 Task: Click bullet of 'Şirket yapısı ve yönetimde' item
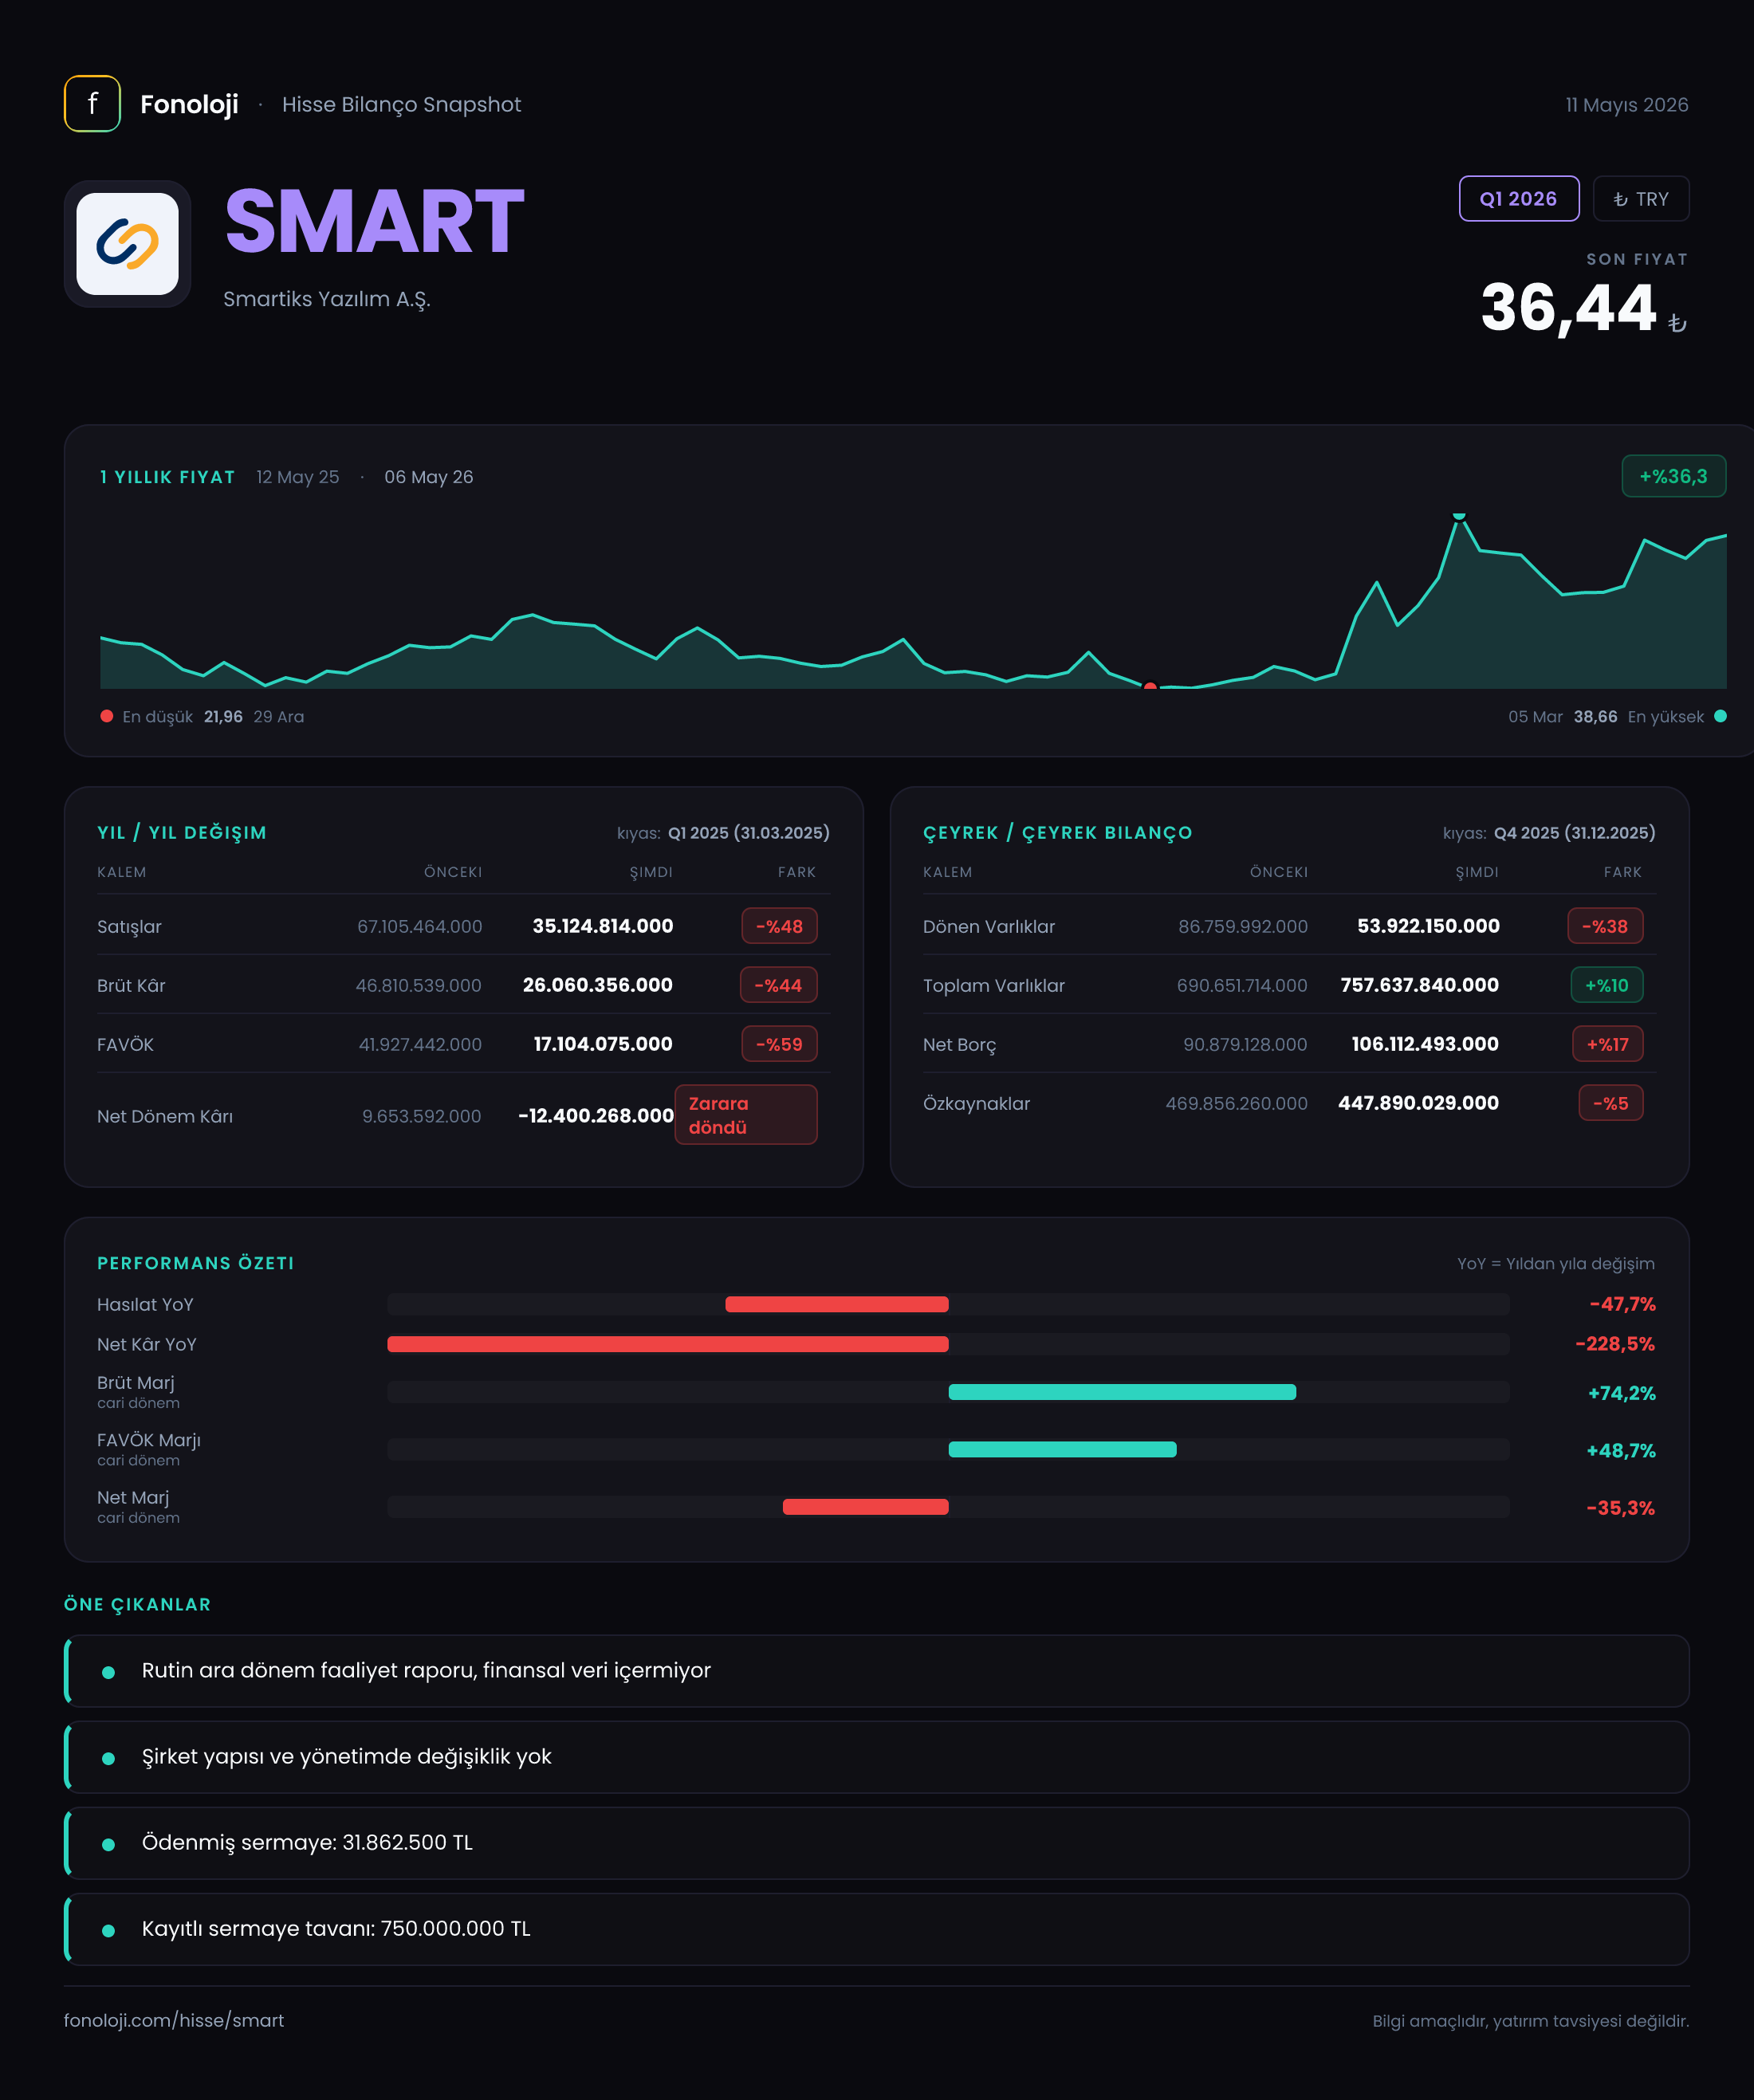pyautogui.click(x=108, y=1758)
